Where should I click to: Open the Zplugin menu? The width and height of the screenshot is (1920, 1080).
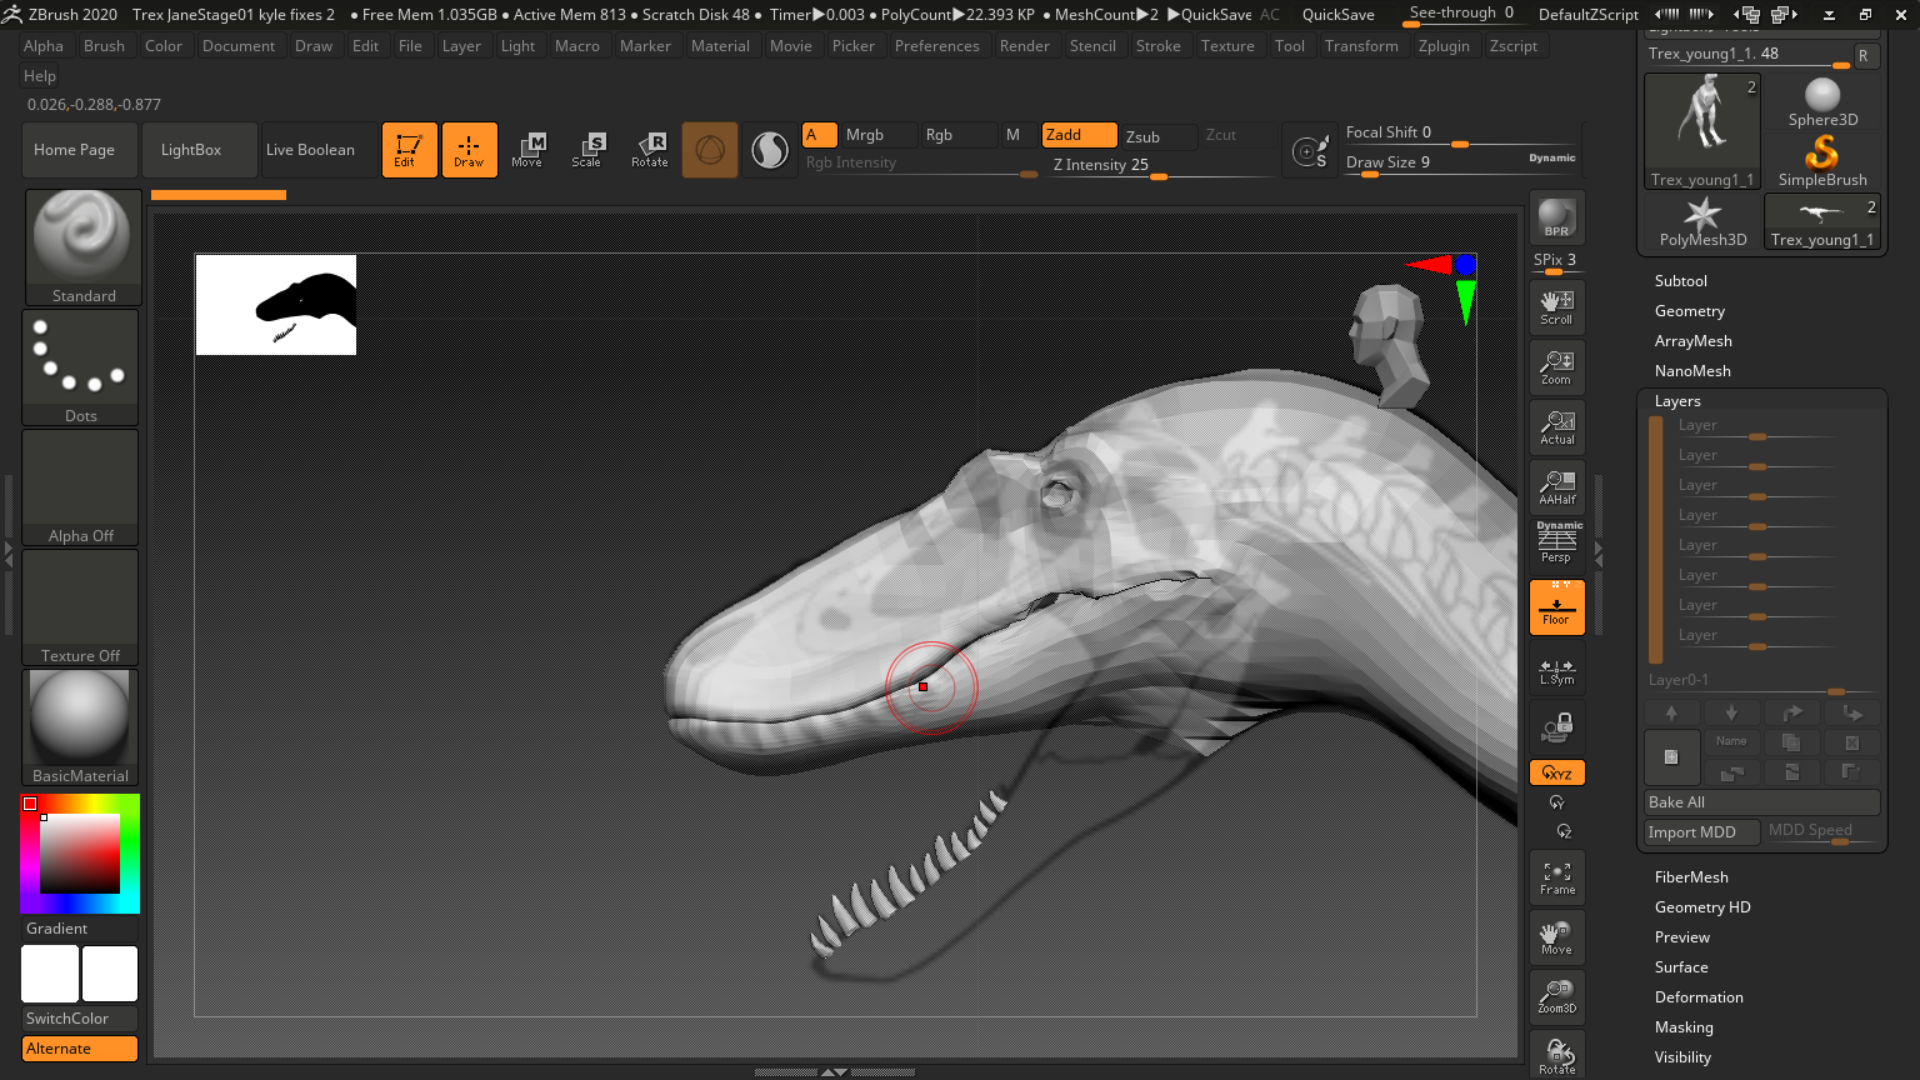[x=1443, y=46]
